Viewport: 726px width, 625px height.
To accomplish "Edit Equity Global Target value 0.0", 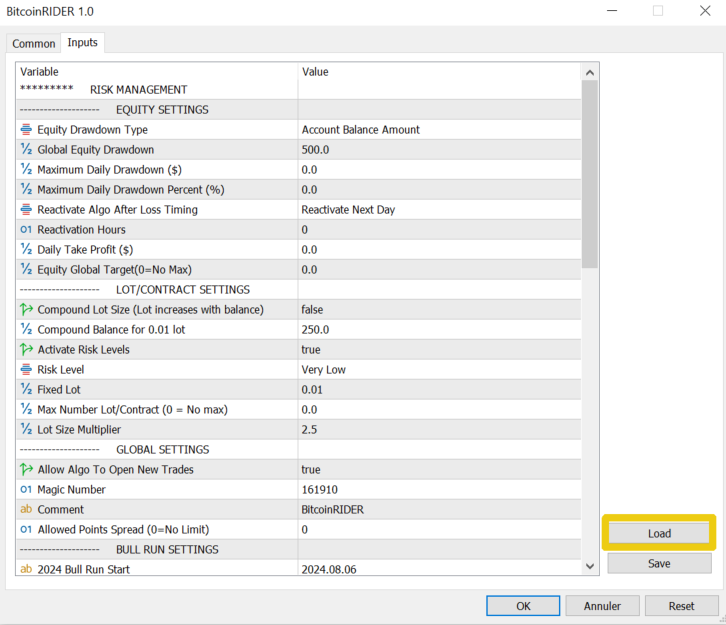I will click(x=439, y=269).
